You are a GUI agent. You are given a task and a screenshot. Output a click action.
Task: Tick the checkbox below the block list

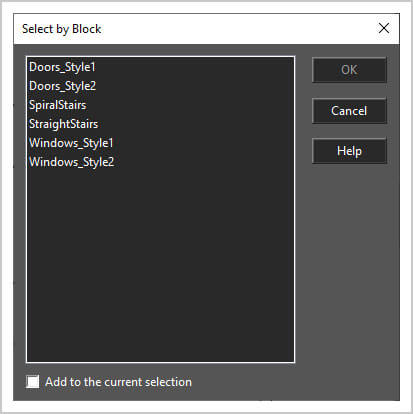(33, 382)
